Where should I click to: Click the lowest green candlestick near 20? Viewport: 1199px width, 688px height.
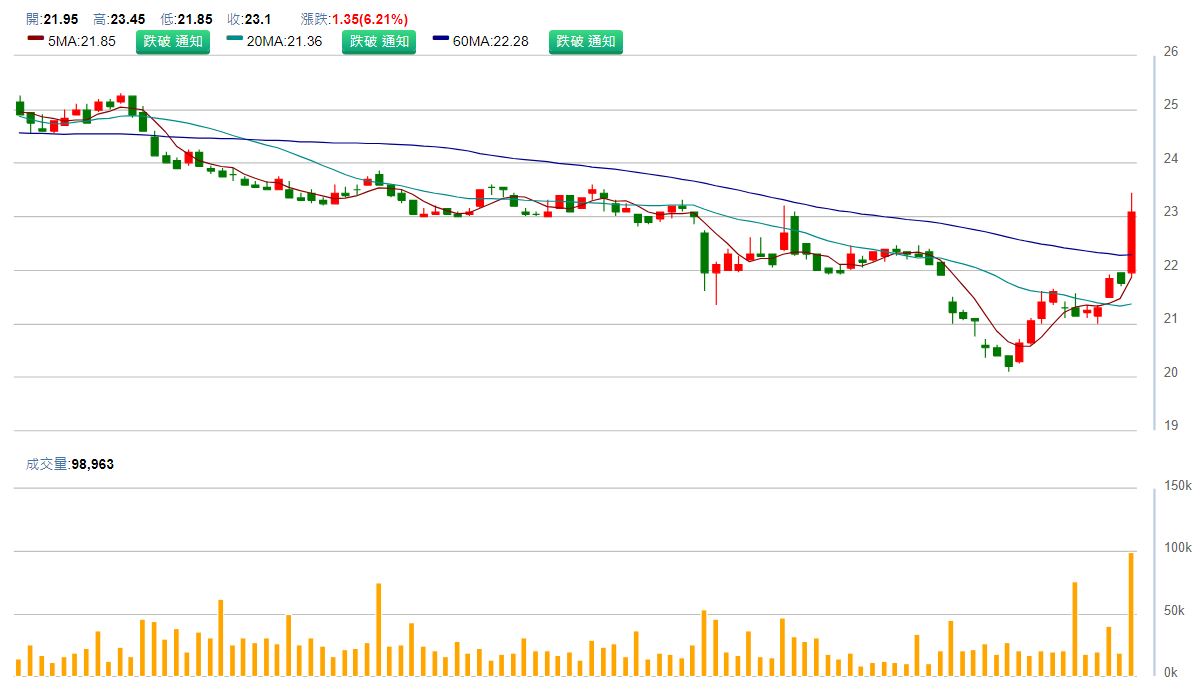pyautogui.click(x=1009, y=361)
